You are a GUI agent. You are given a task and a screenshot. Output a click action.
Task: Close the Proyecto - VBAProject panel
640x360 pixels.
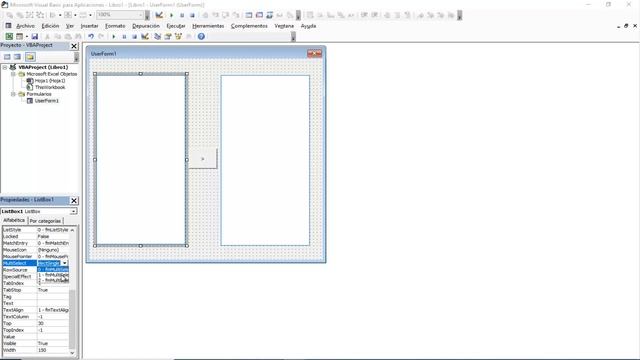[x=74, y=46]
